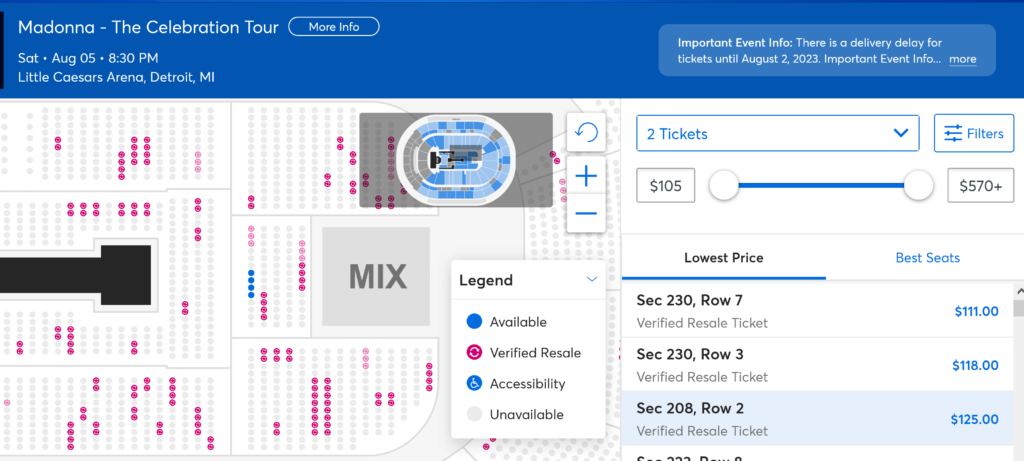Click the Verified Resale legend icon
This screenshot has width=1024, height=461.
tap(474, 353)
